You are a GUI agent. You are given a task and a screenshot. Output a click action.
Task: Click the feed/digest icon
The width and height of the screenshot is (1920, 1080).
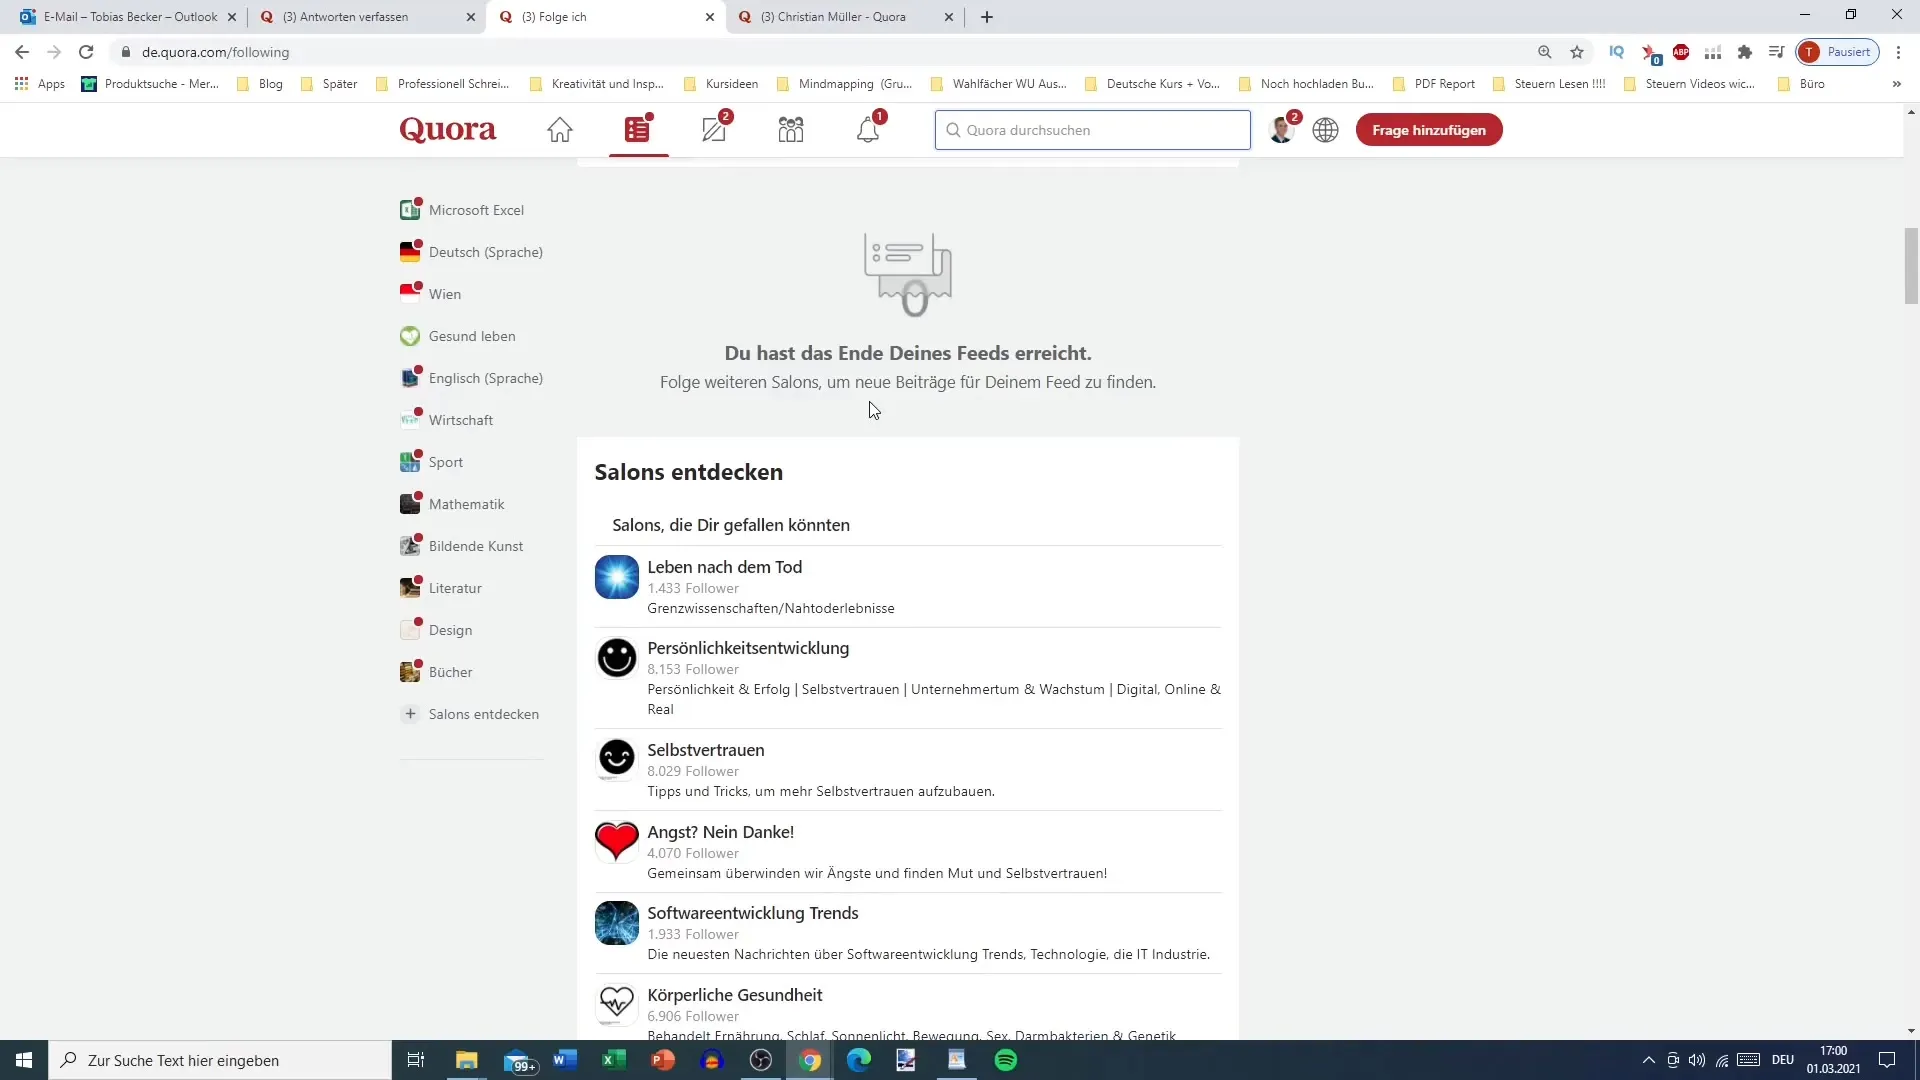coord(637,129)
